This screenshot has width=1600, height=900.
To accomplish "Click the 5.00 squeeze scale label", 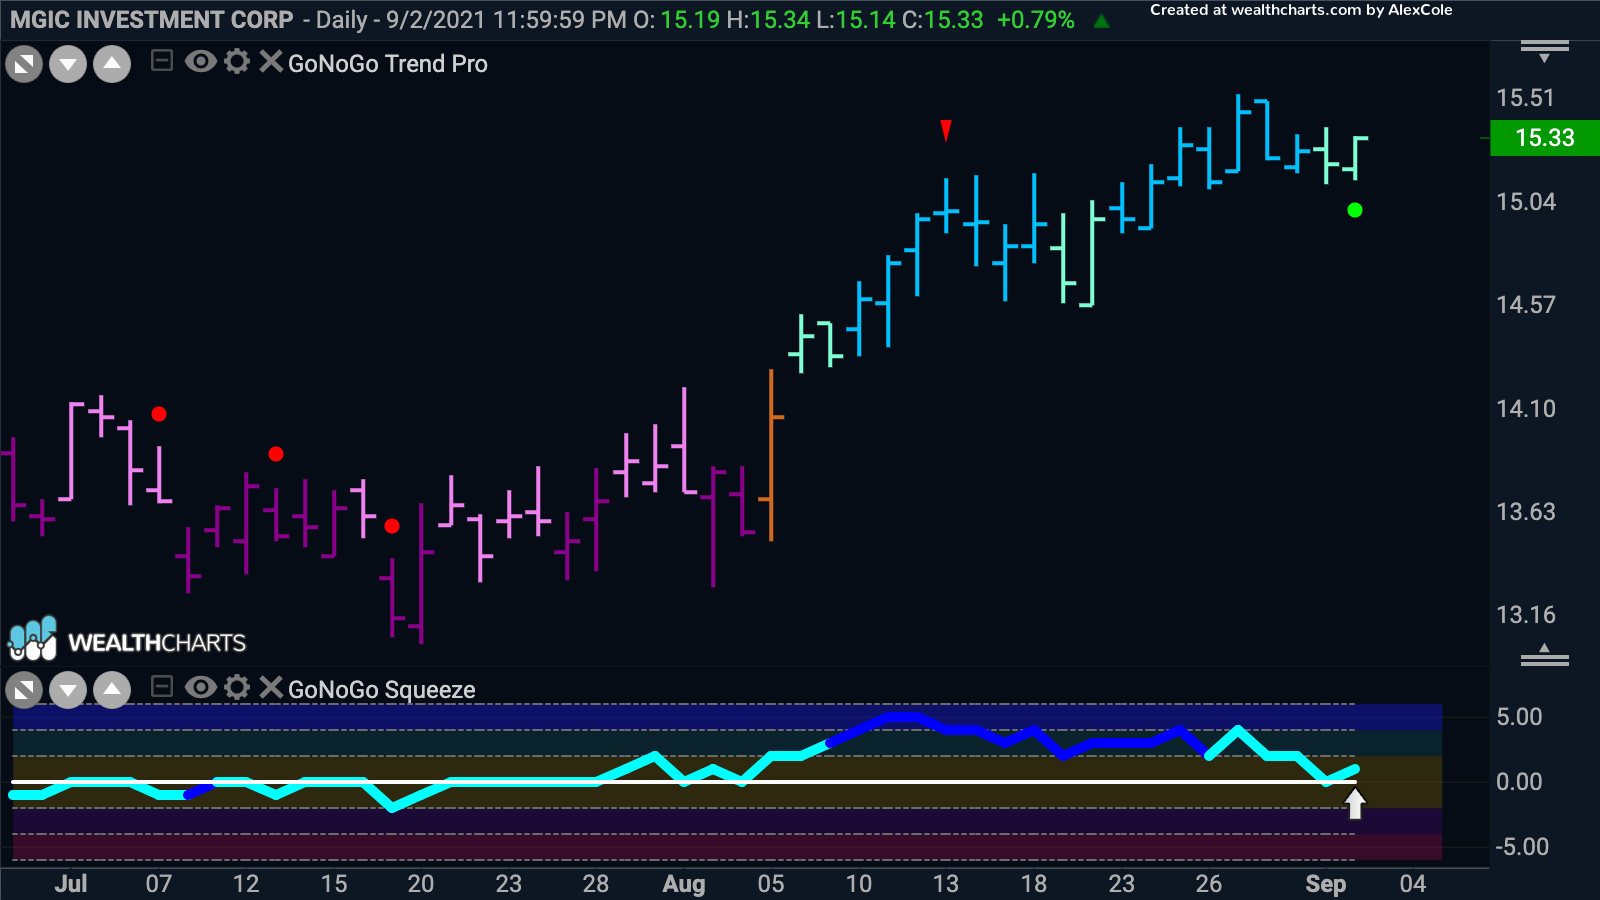I will [1519, 717].
